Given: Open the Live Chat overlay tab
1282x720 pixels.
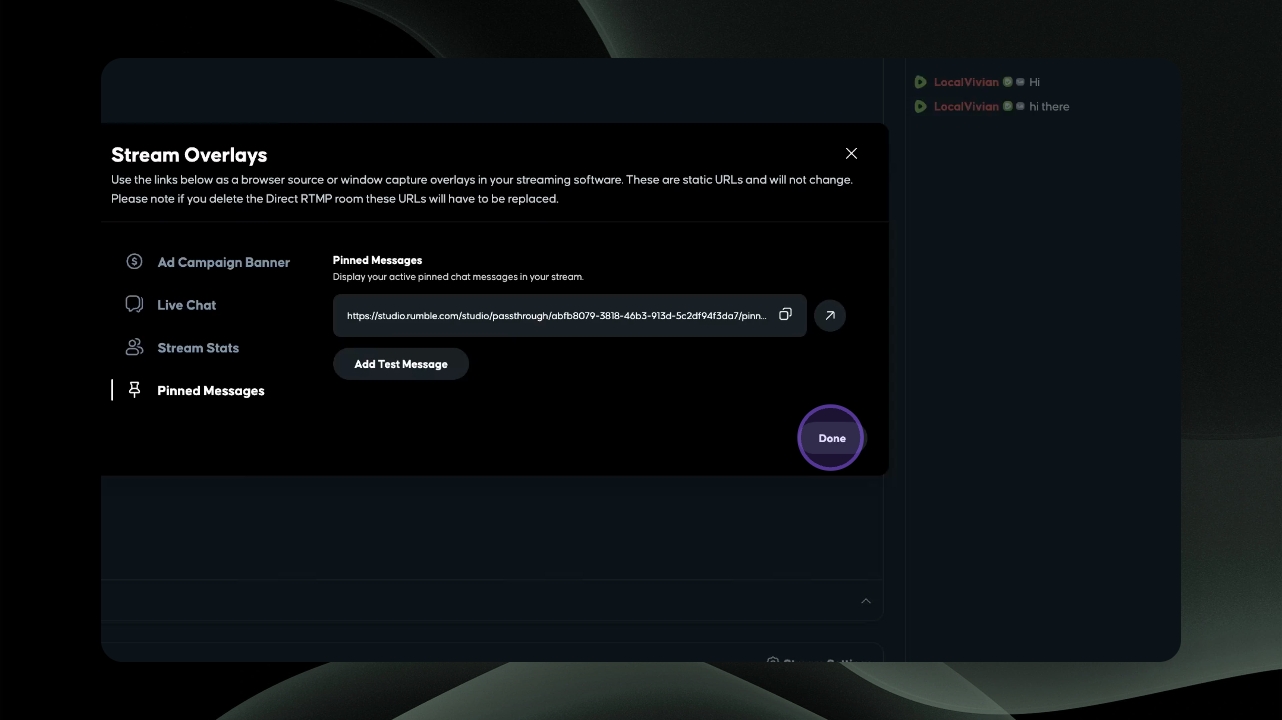Looking at the screenshot, I should point(171,305).
